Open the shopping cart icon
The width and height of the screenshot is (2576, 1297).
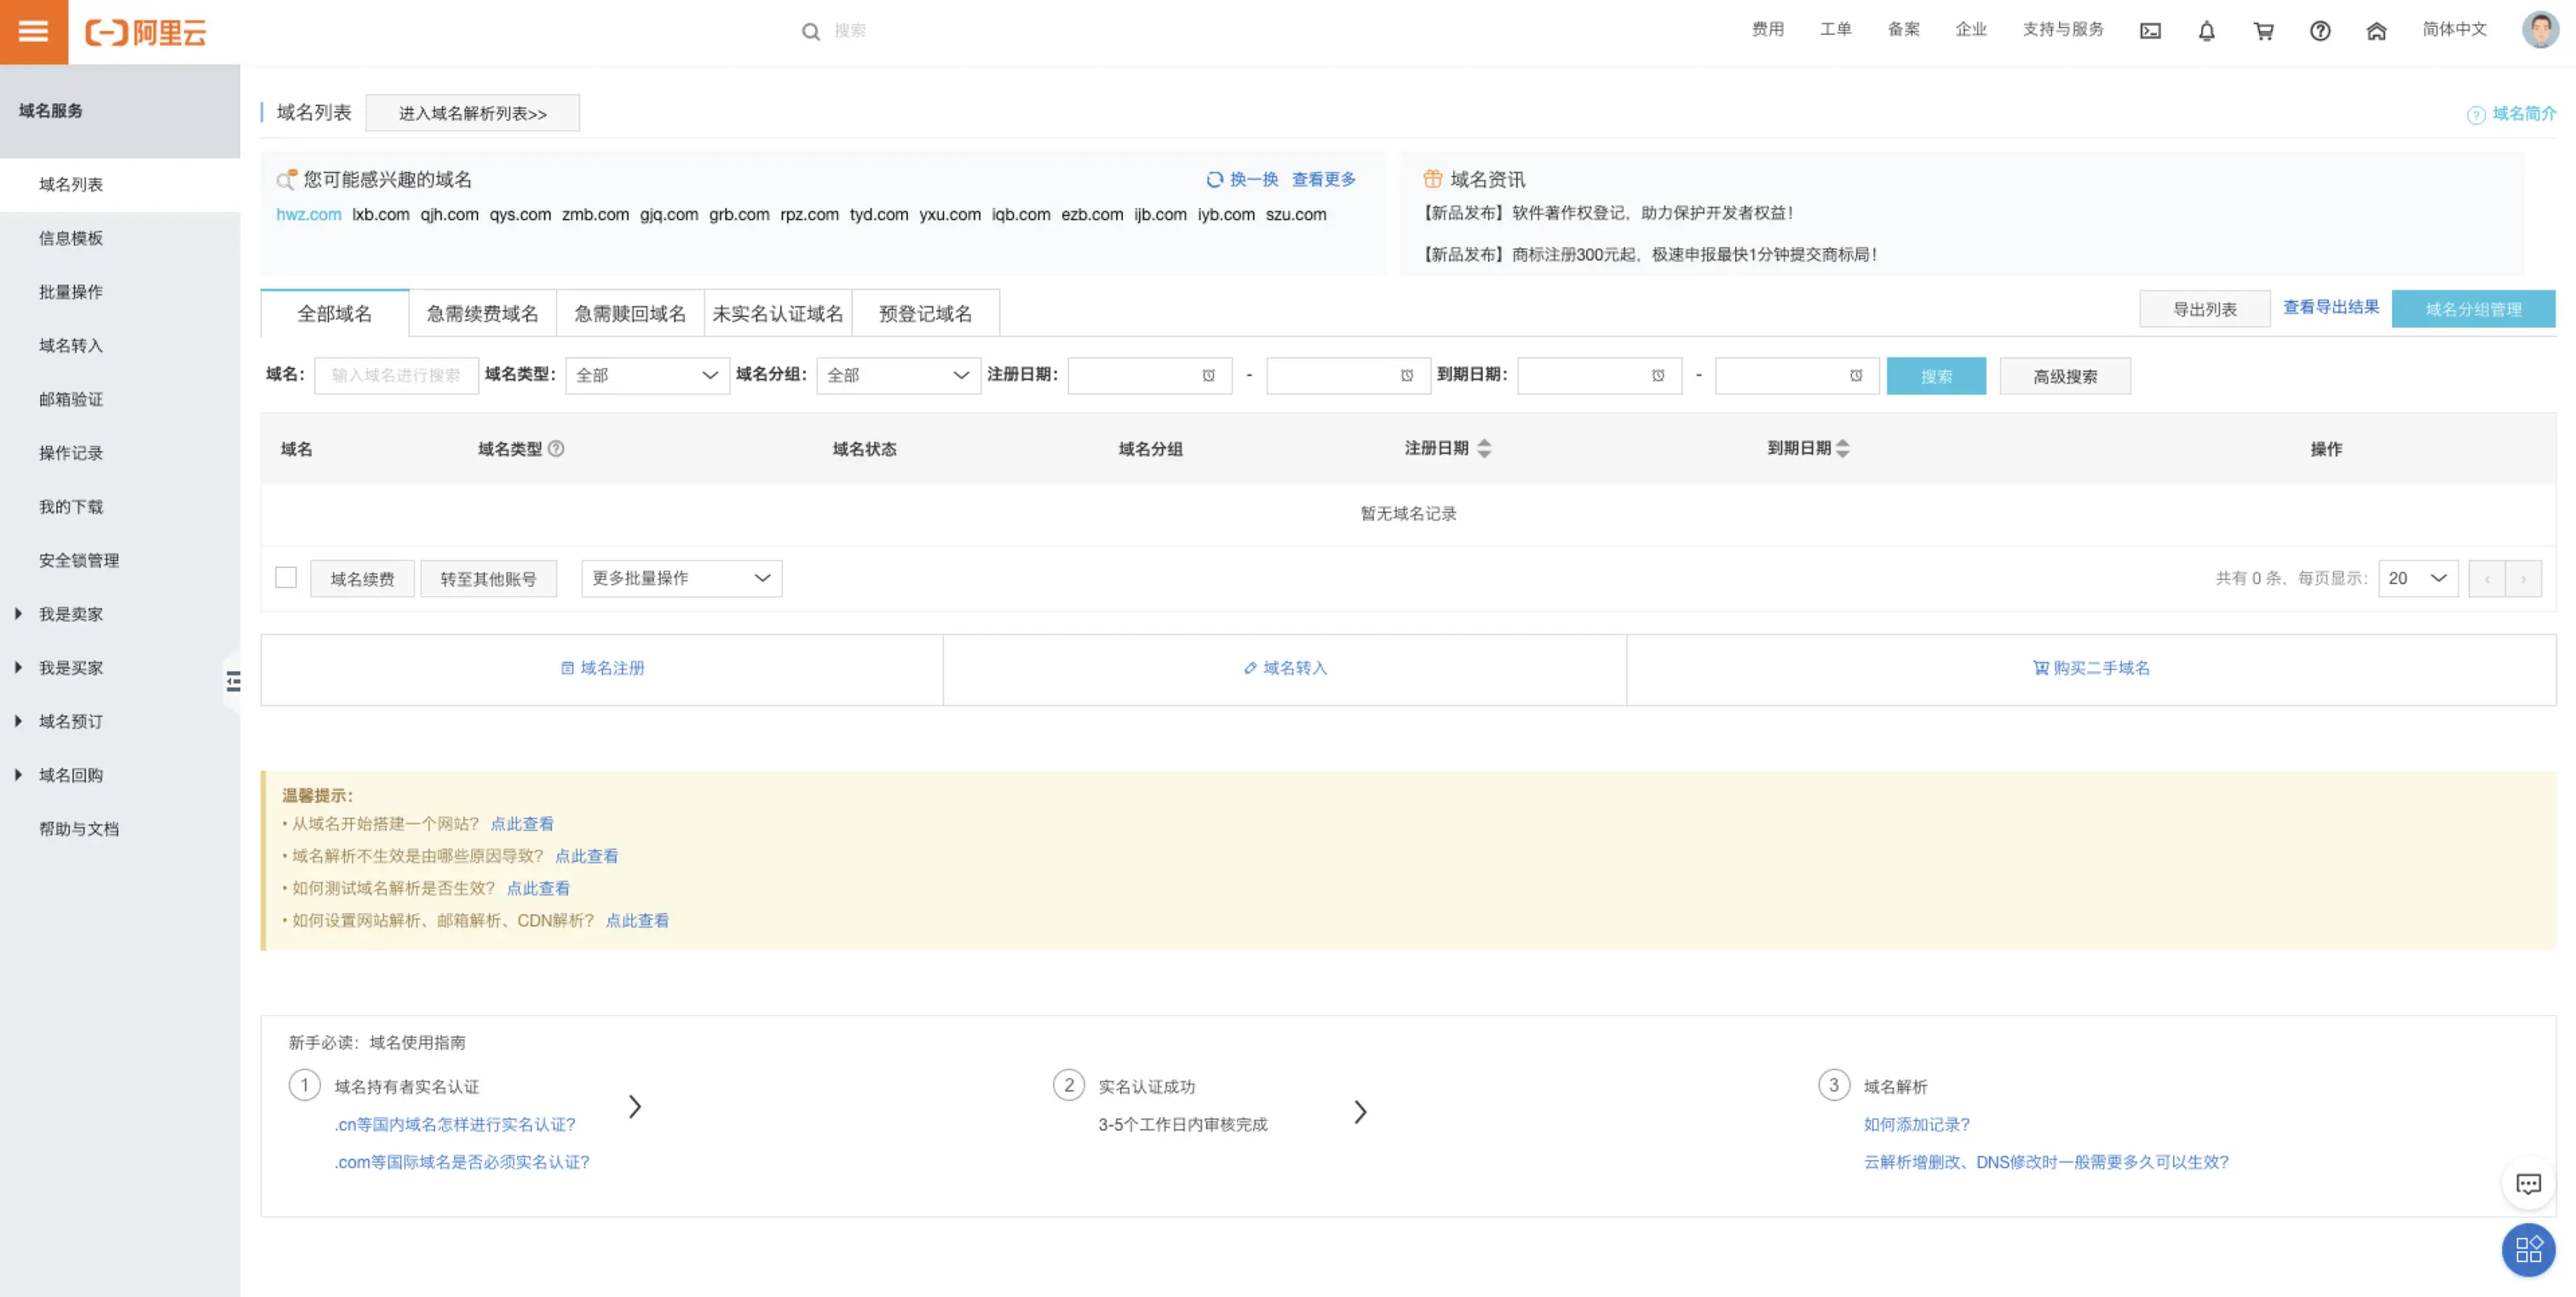tap(2263, 31)
